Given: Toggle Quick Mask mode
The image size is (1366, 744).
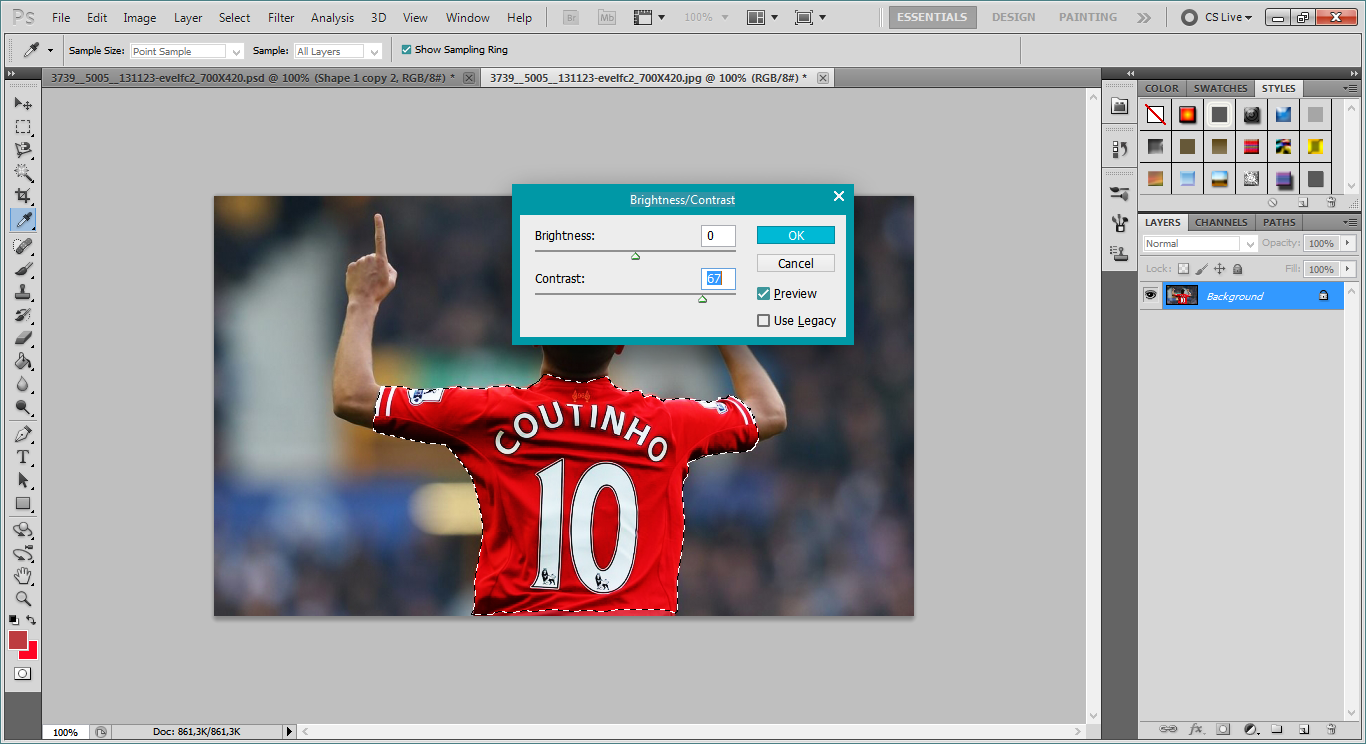Looking at the screenshot, I should [22, 674].
